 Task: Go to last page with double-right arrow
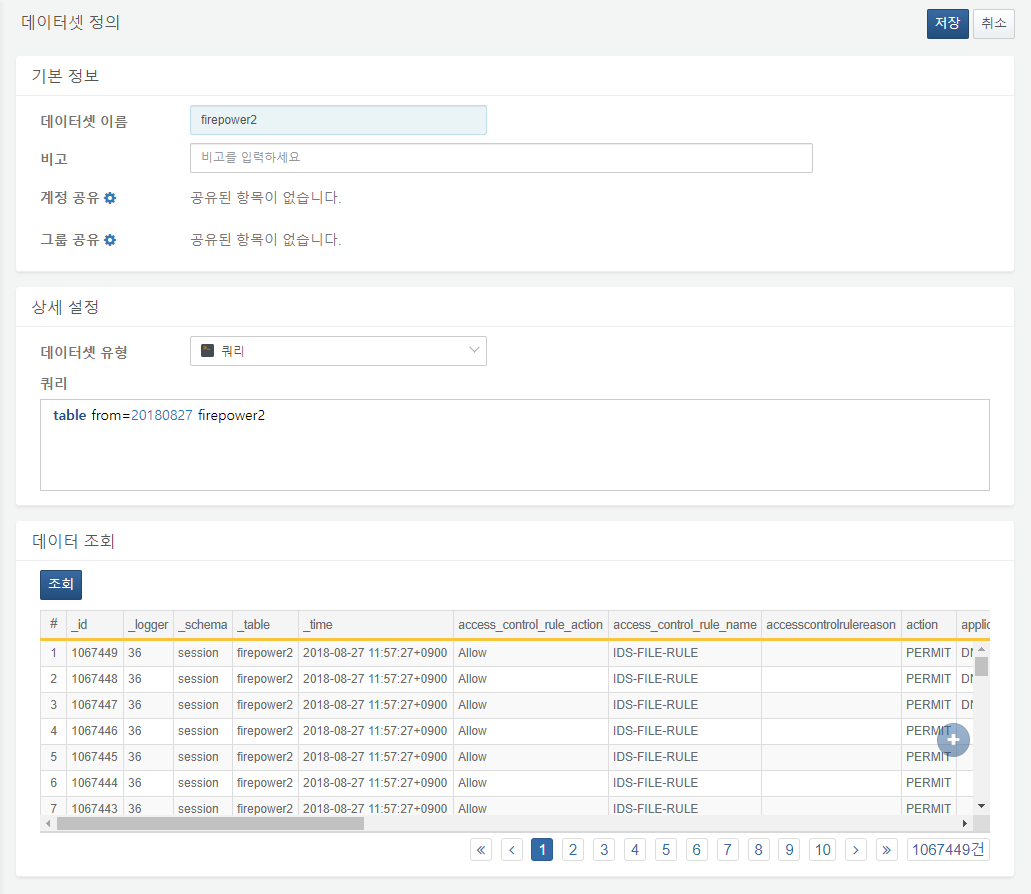[886, 850]
